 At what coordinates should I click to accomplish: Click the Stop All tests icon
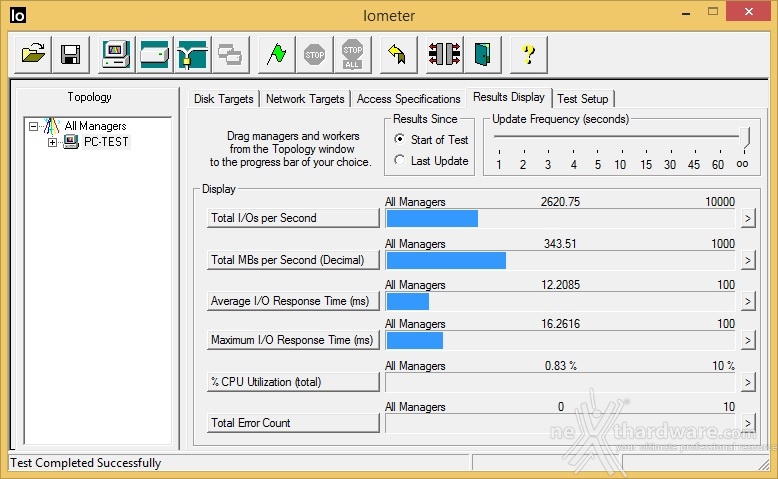point(352,54)
